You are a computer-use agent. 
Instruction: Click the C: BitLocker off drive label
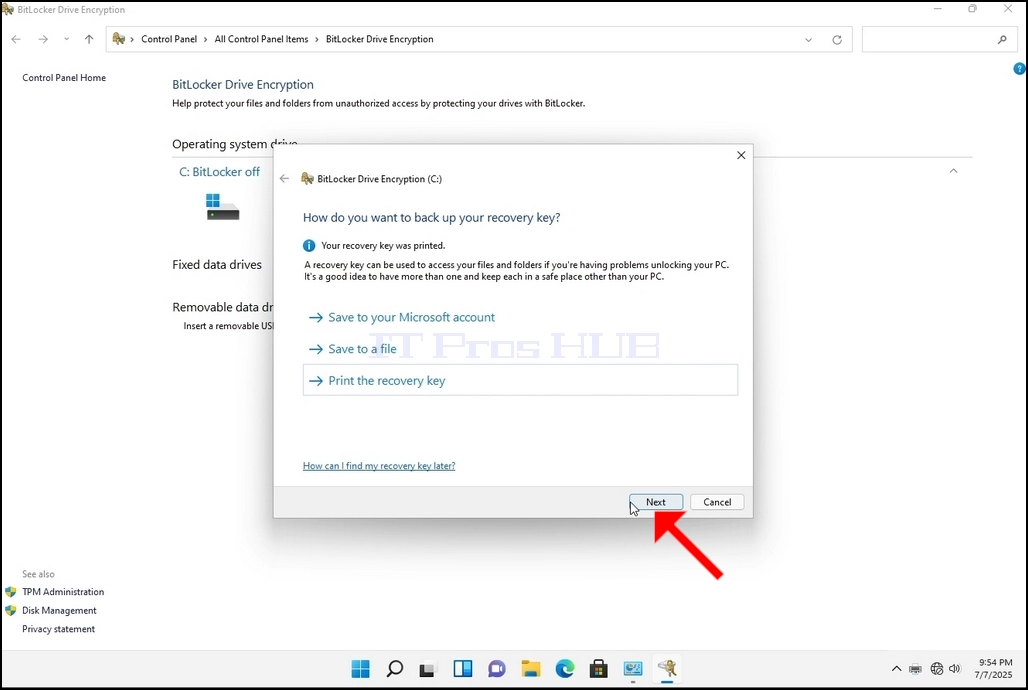click(x=220, y=172)
